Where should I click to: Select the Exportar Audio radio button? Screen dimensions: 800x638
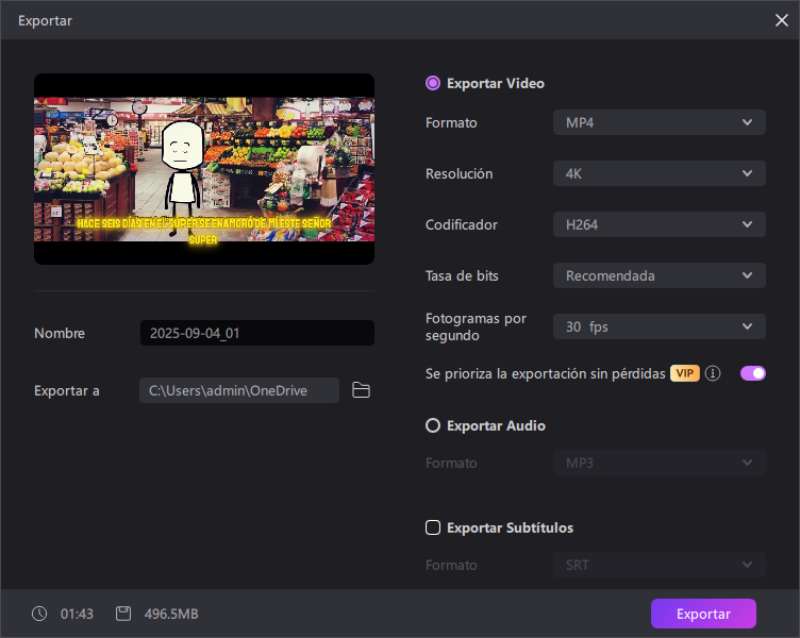tap(433, 426)
